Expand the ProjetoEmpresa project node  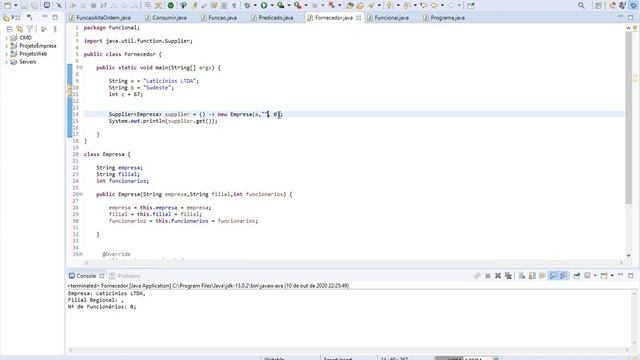click(6, 46)
